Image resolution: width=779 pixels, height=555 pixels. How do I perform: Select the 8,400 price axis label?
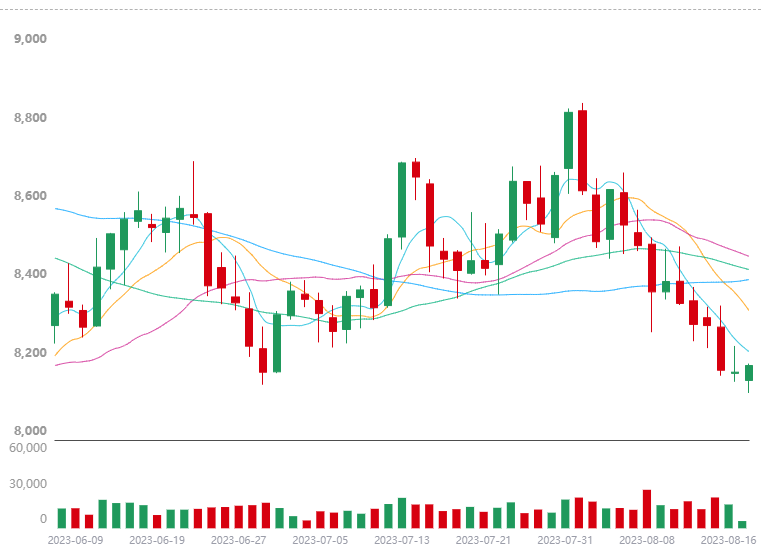point(31,274)
